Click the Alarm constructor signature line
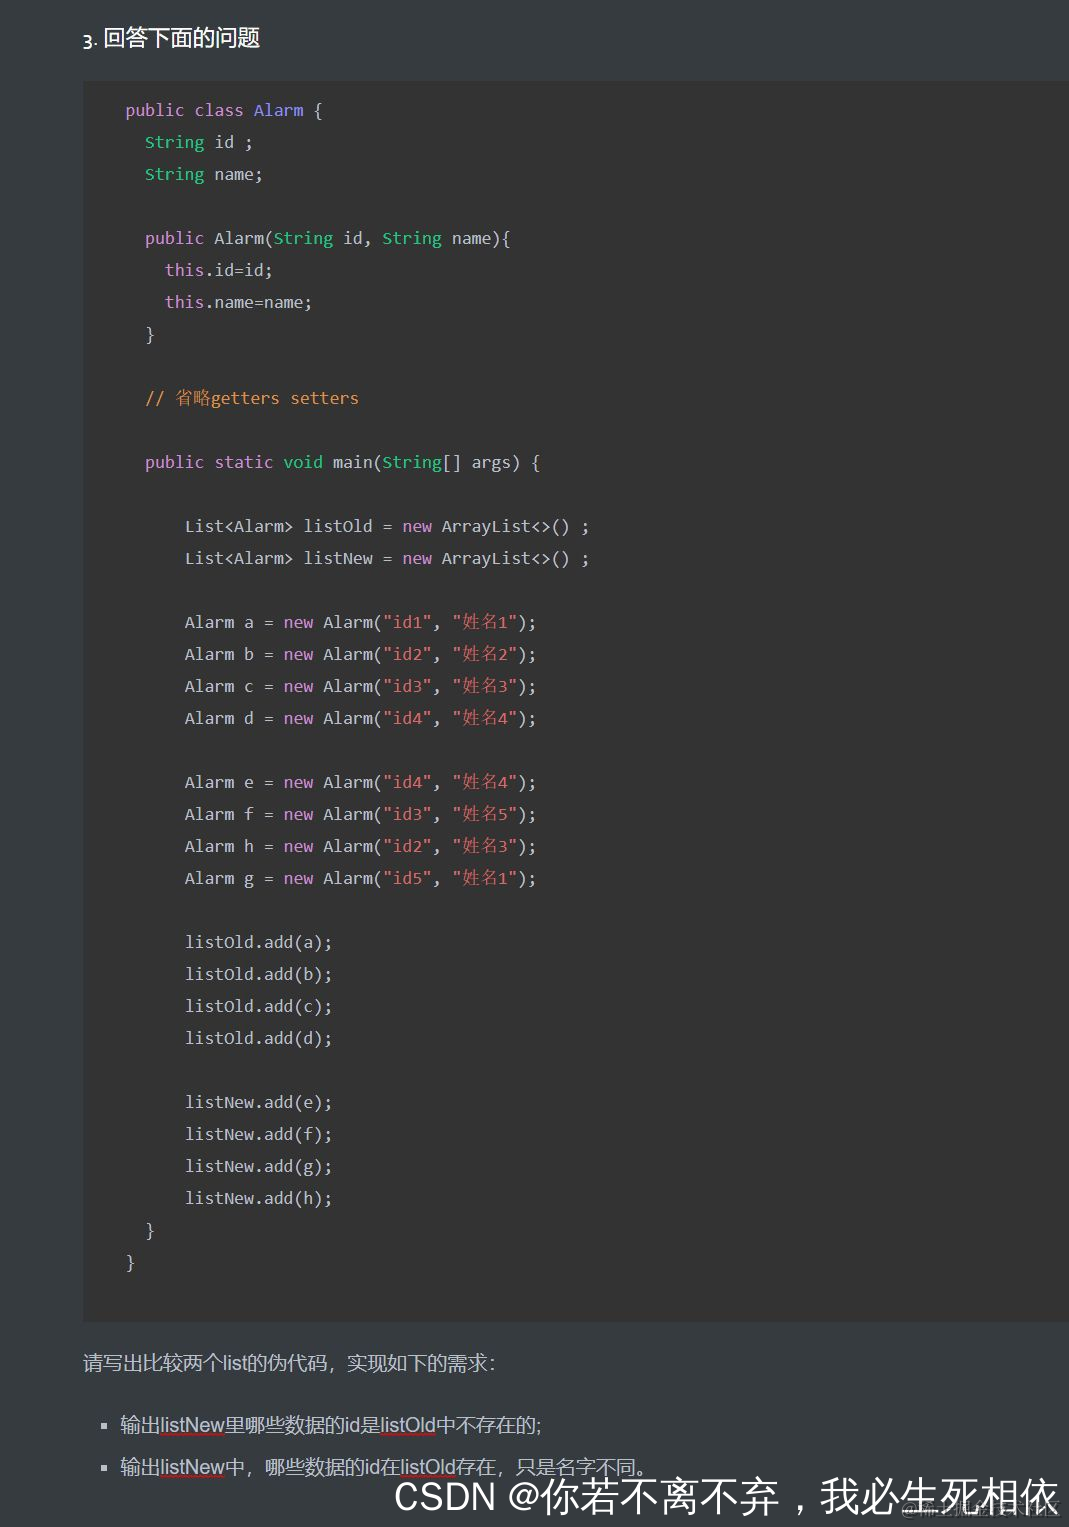The image size is (1069, 1527). [x=328, y=238]
